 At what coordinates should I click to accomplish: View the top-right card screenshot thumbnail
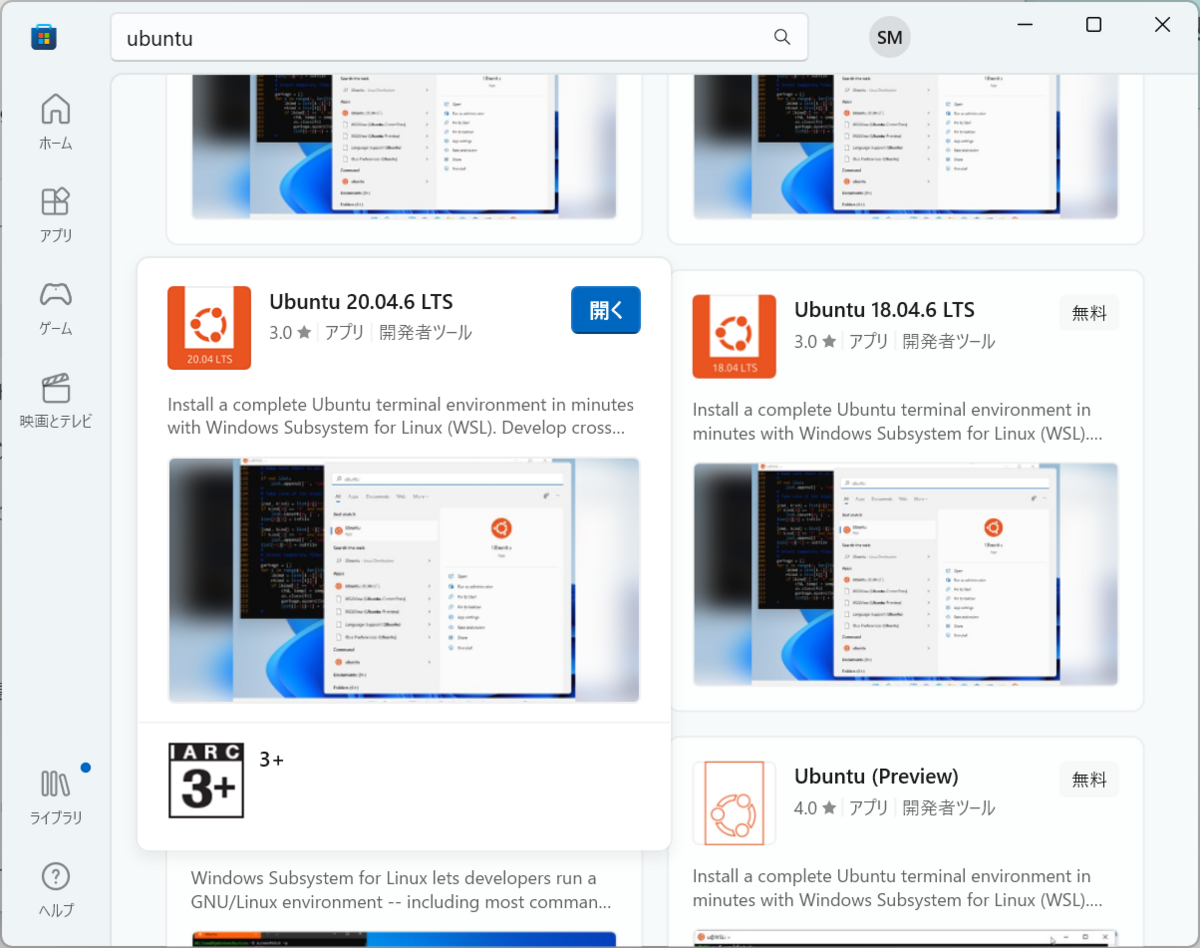(905, 147)
